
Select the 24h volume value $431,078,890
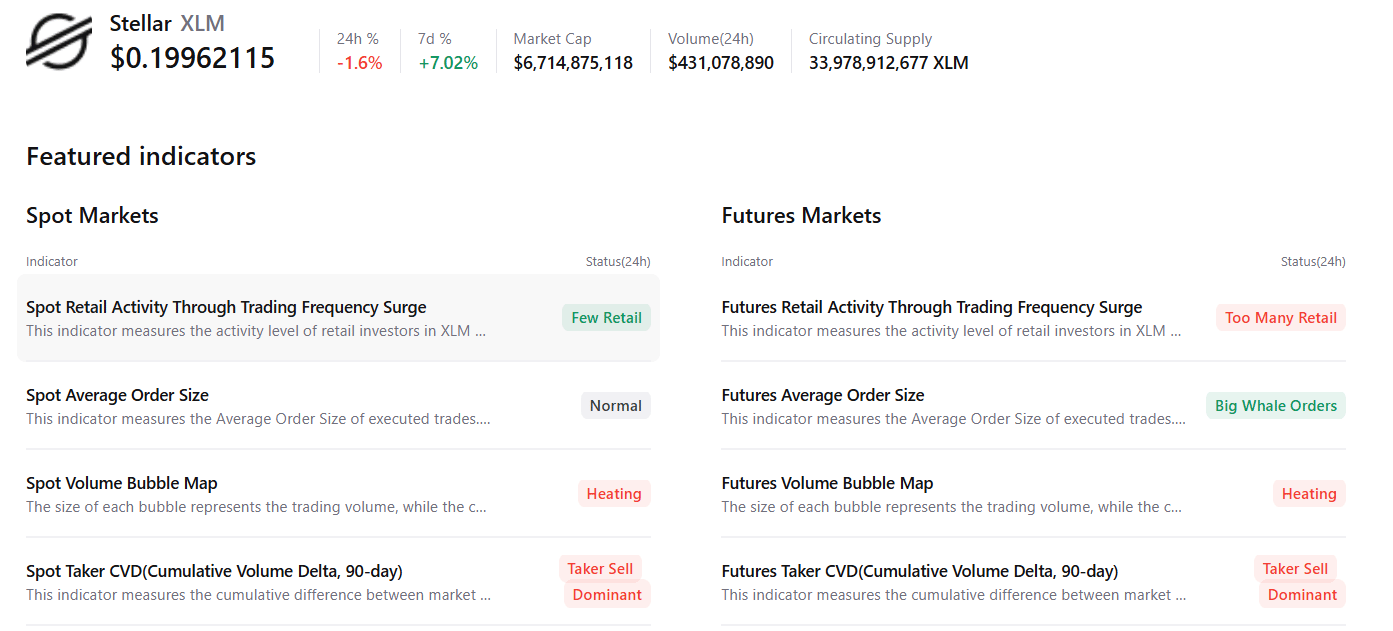(721, 63)
